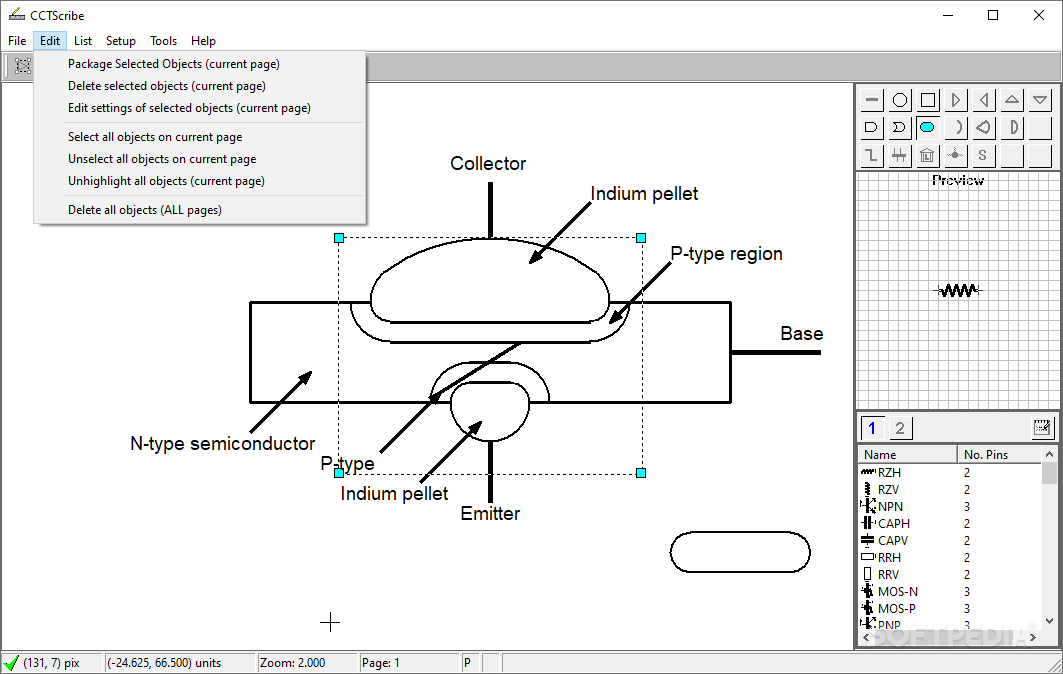Image resolution: width=1063 pixels, height=674 pixels.
Task: Select the MOS-N component row
Action: point(950,591)
